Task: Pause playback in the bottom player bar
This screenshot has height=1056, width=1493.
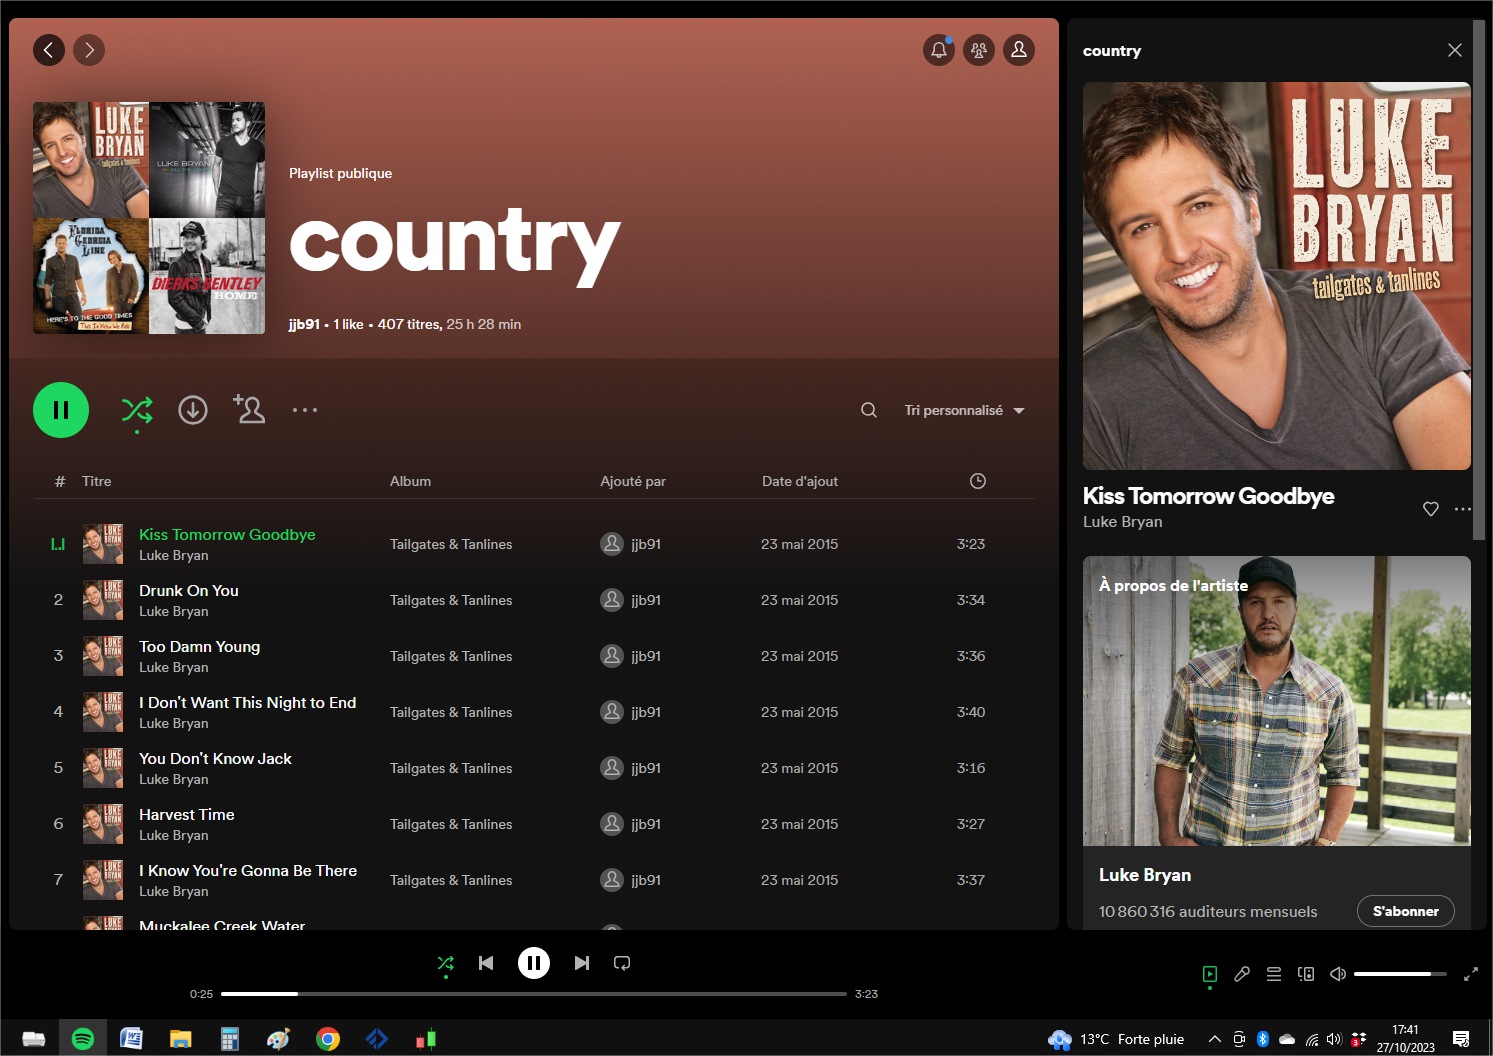Action: 534,963
